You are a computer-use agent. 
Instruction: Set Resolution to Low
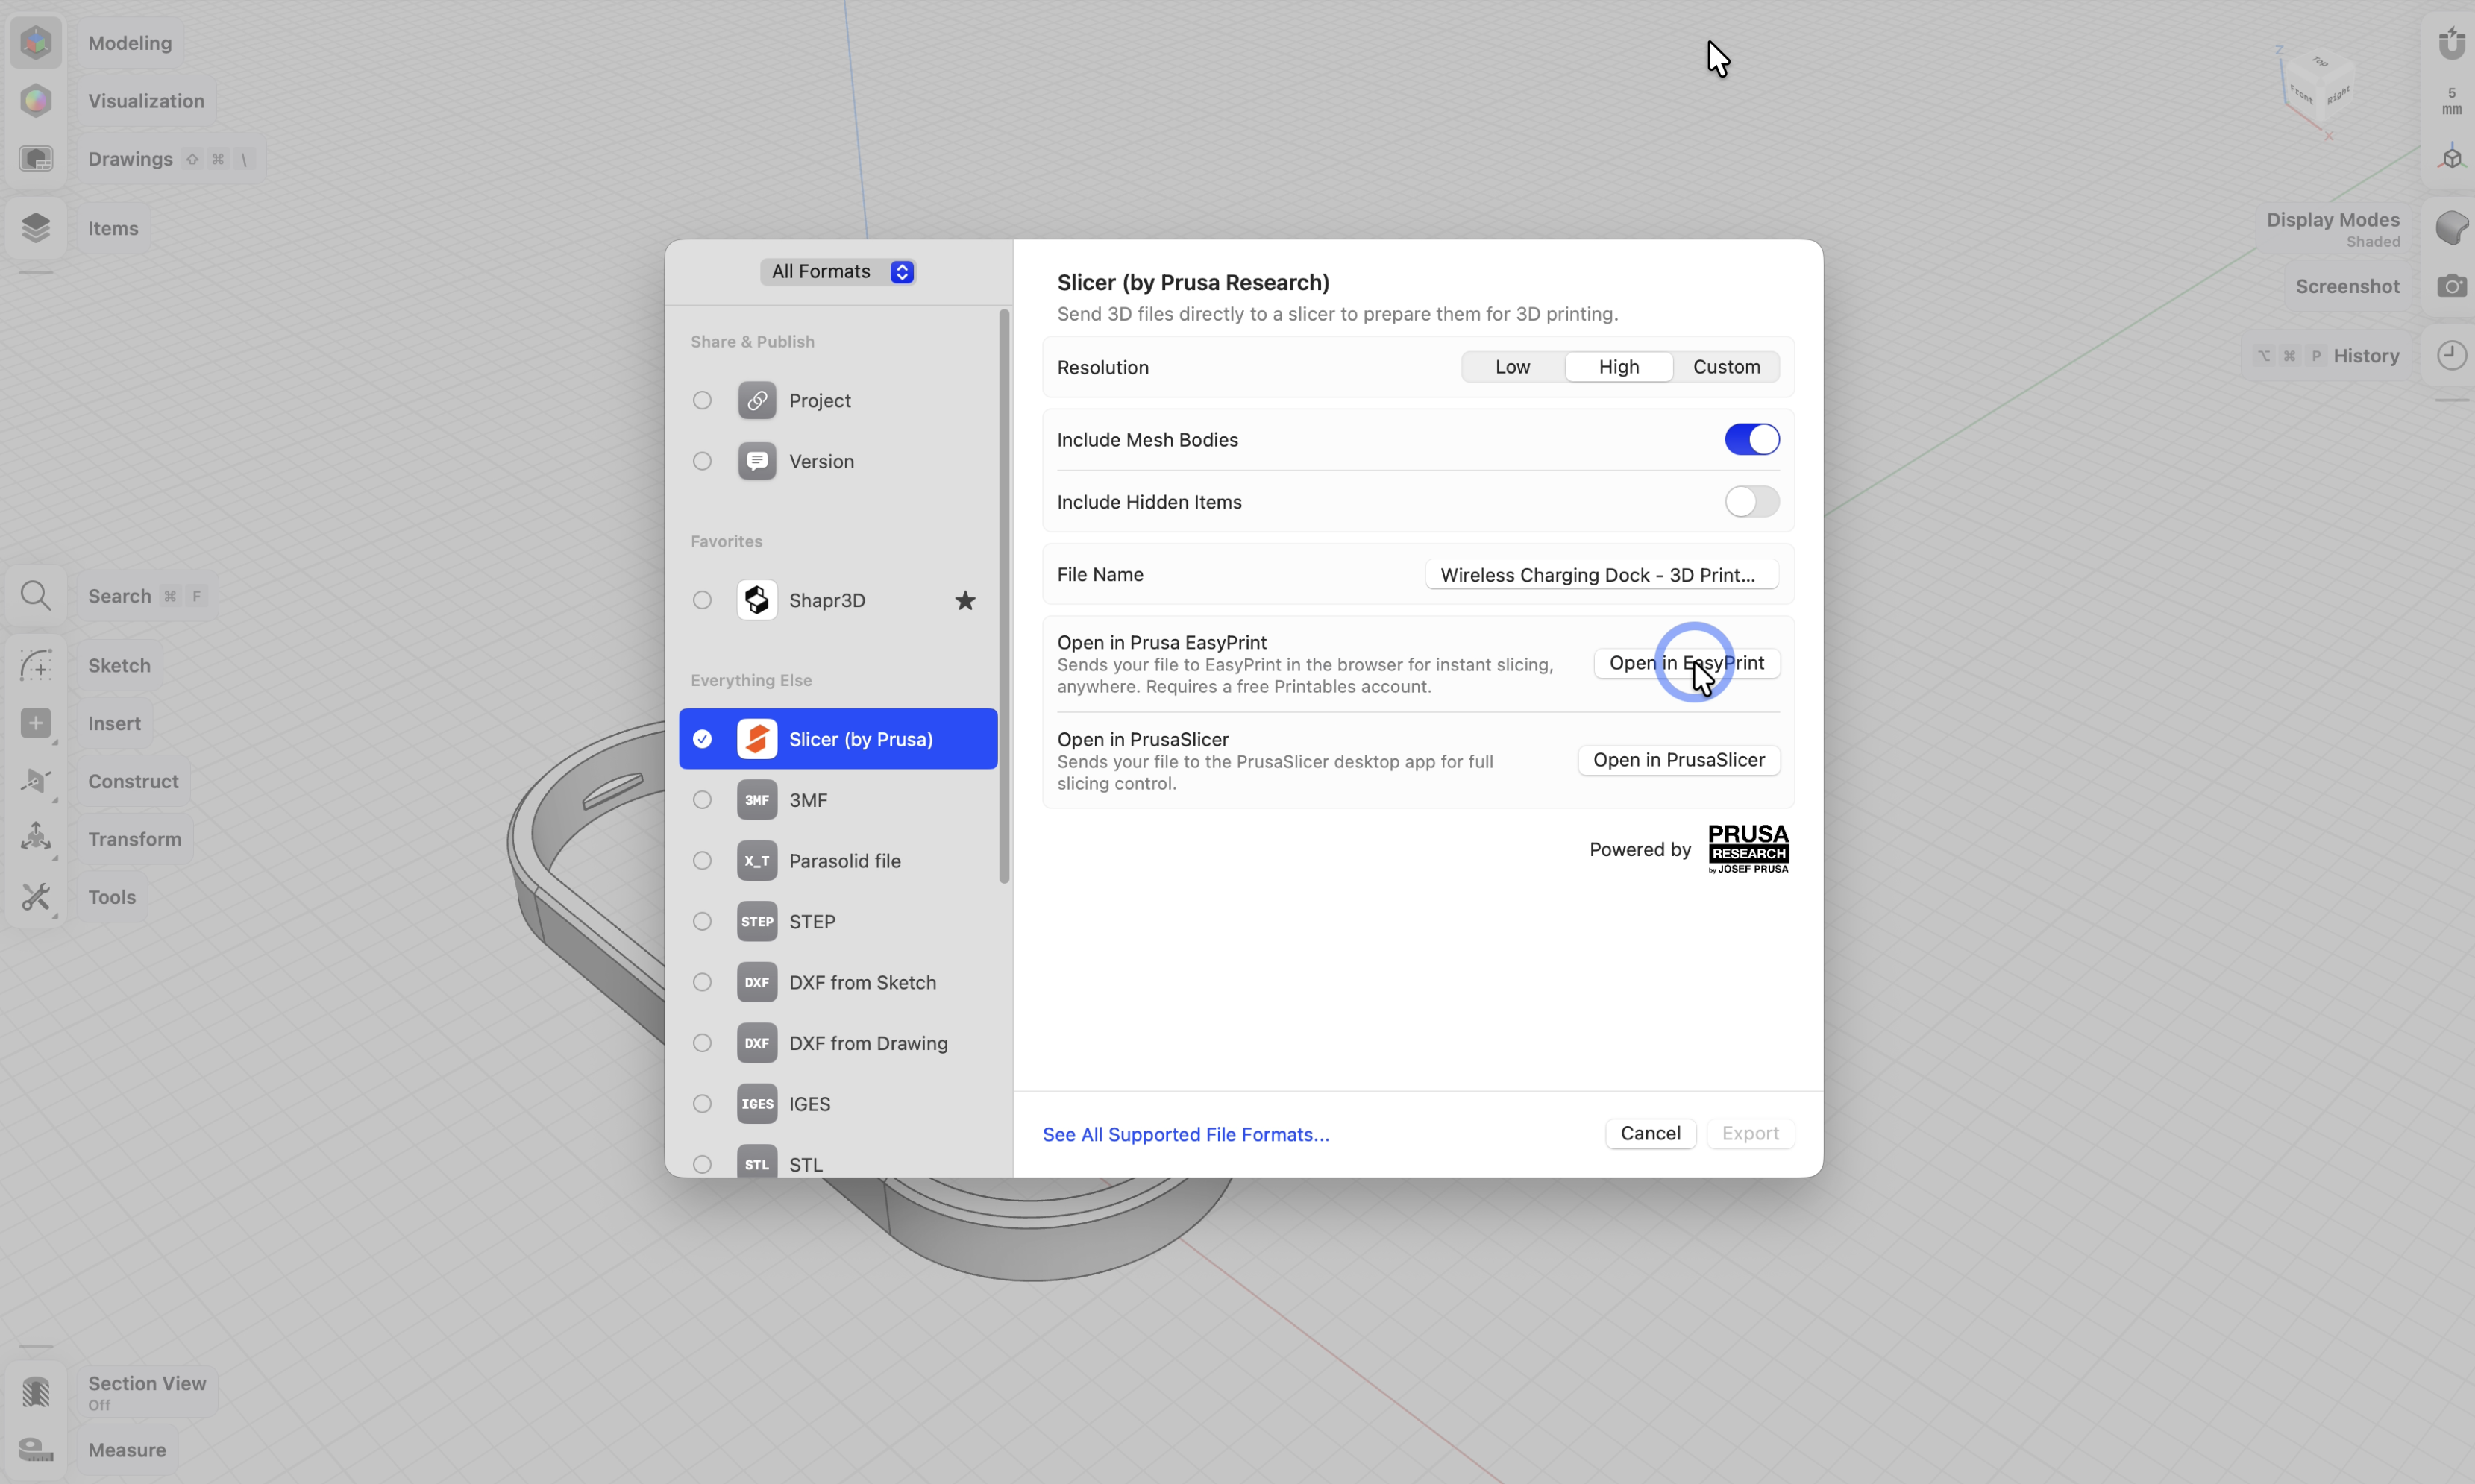tap(1513, 367)
